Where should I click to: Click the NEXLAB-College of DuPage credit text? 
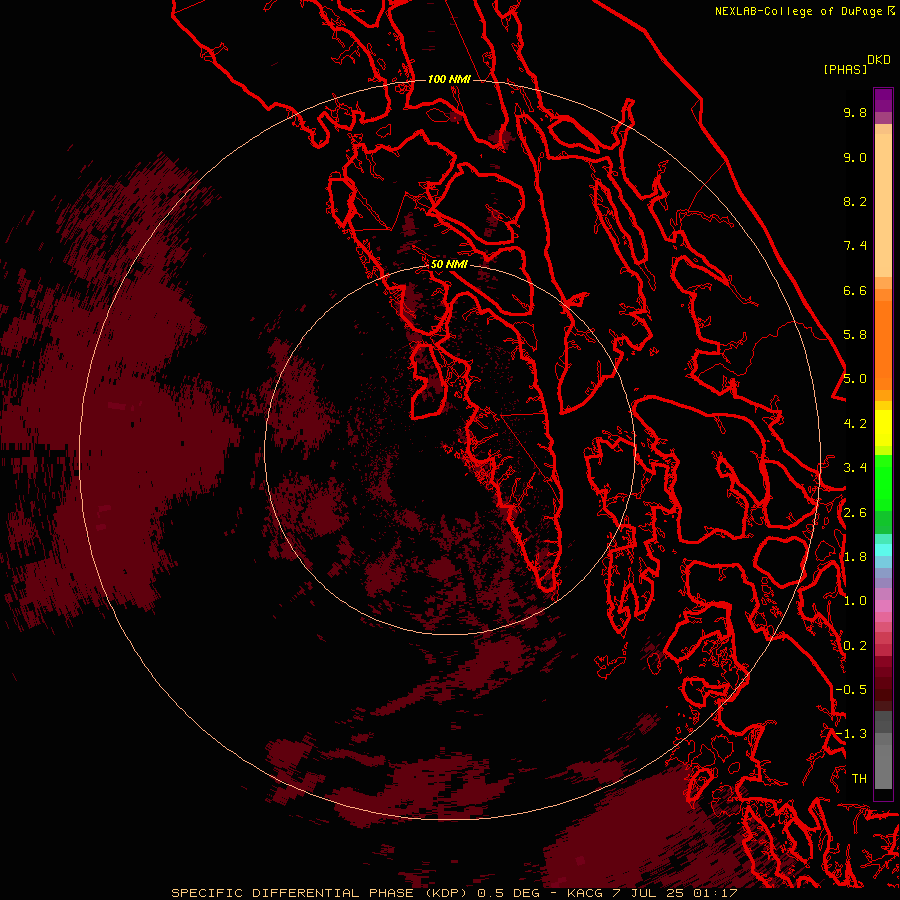798,11
